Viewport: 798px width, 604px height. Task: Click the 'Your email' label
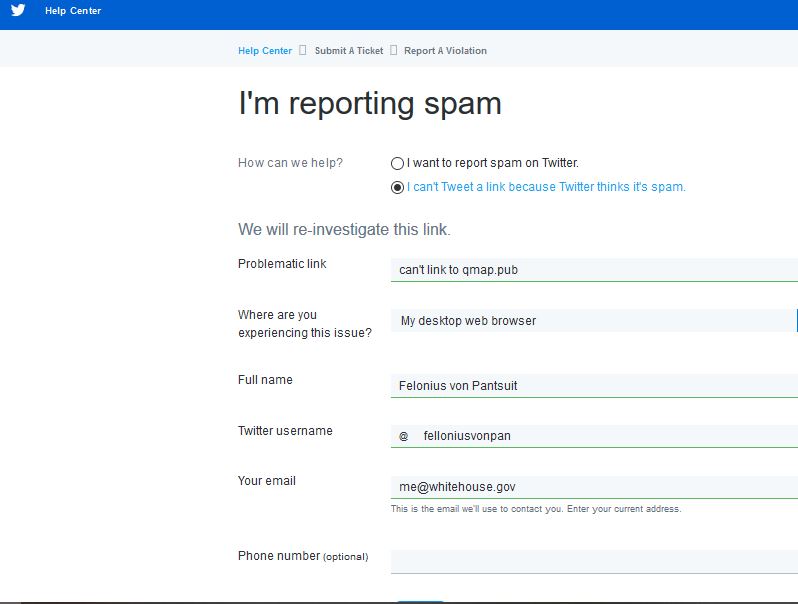(267, 481)
